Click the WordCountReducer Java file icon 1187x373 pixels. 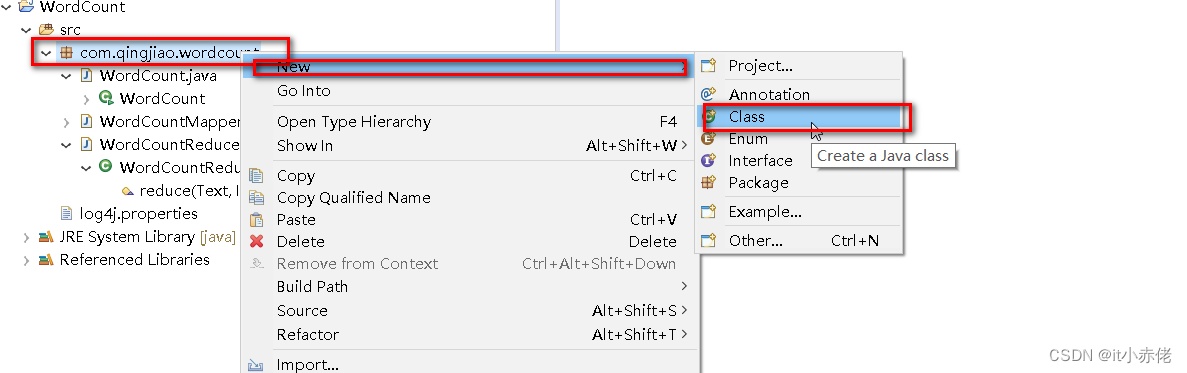click(x=86, y=145)
